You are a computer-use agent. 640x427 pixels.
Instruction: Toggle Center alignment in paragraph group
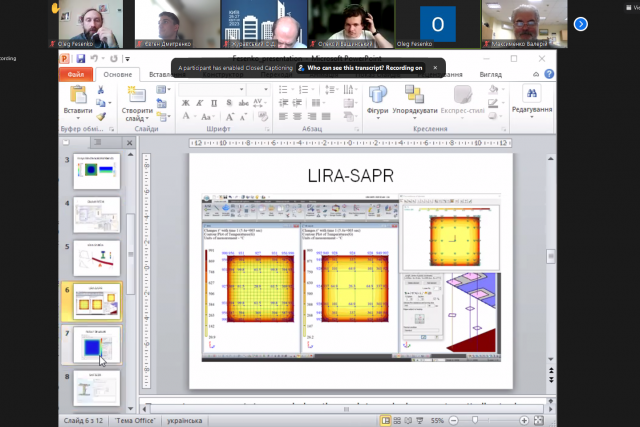[x=297, y=117]
